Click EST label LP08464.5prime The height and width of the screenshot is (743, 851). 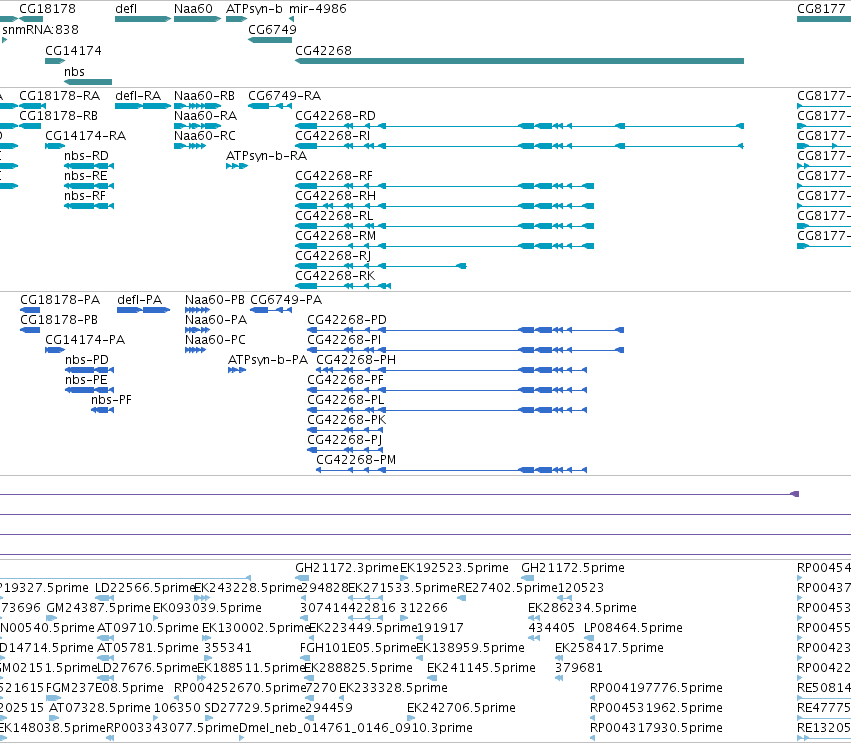tap(633, 628)
